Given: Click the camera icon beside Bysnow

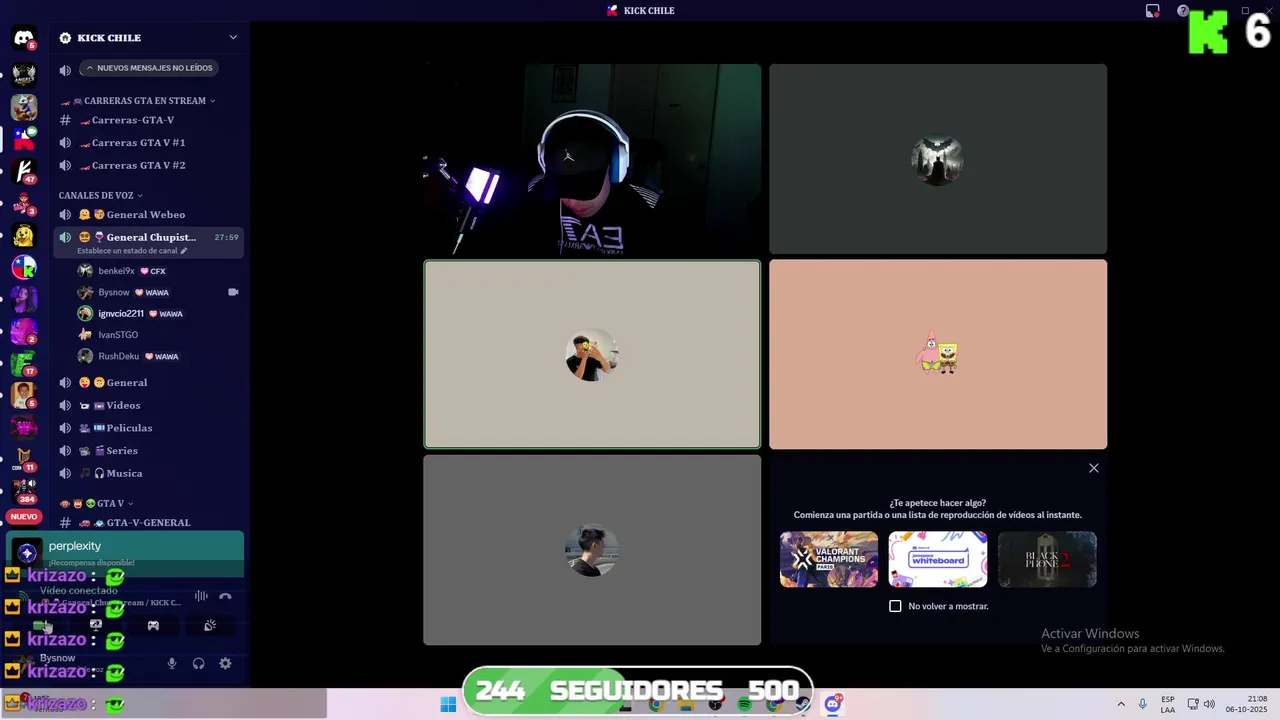Looking at the screenshot, I should click(x=233, y=292).
